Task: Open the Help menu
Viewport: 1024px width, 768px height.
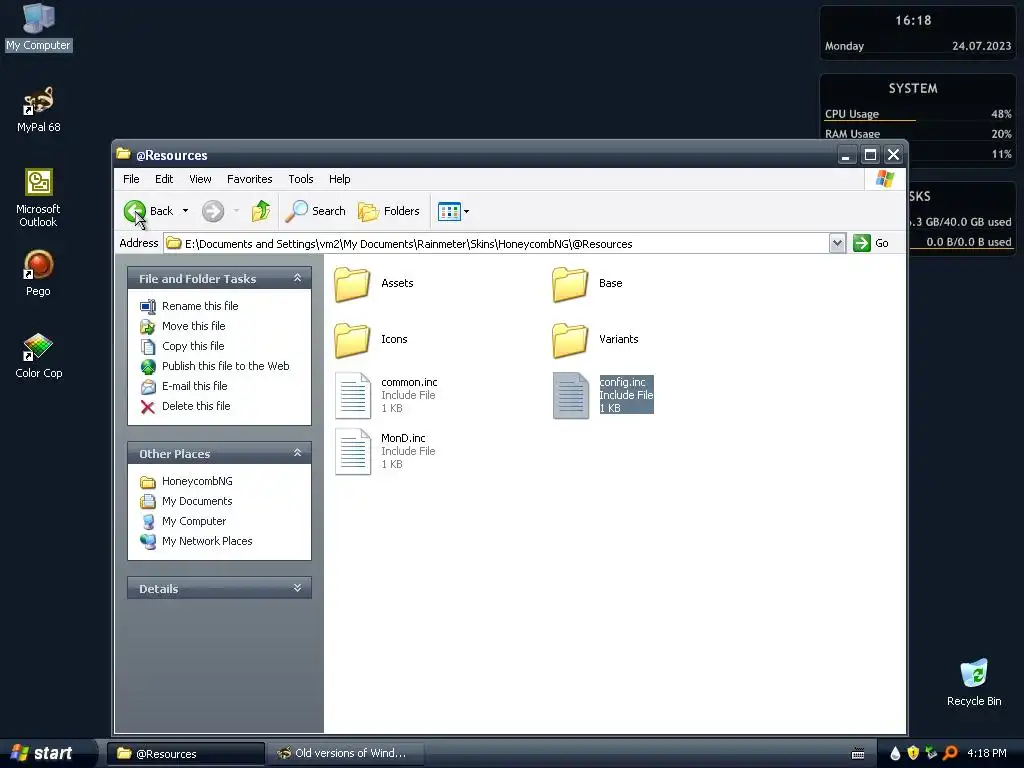Action: pyautogui.click(x=339, y=179)
